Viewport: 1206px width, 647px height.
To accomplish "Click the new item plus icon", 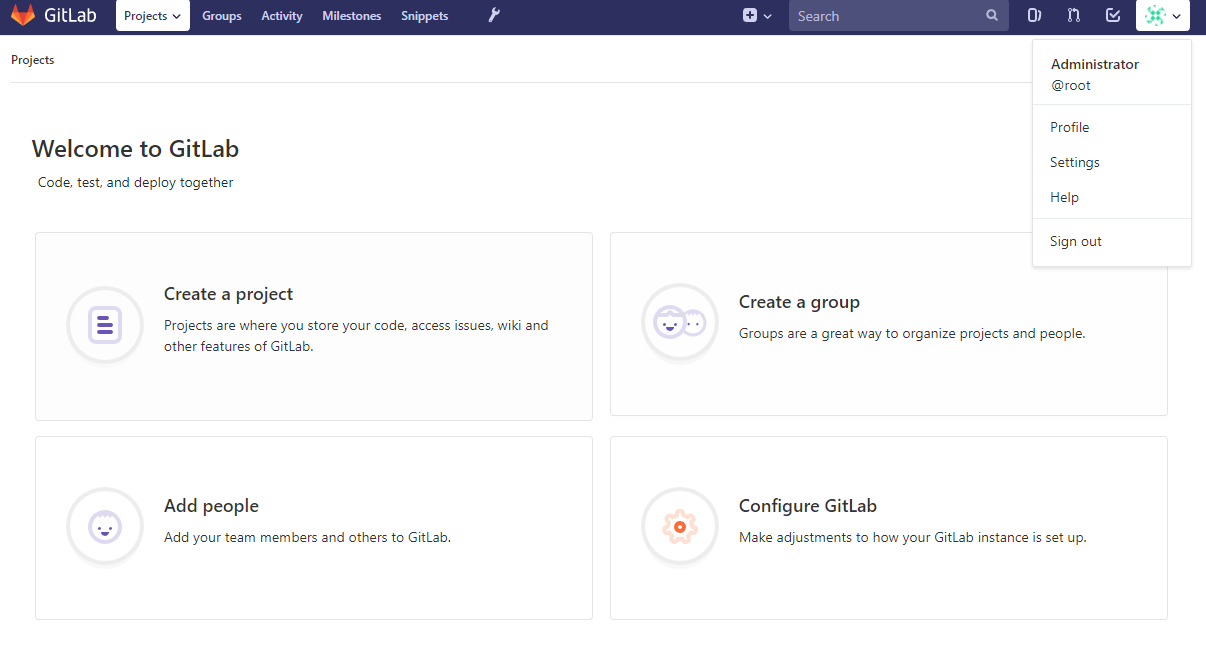I will [750, 16].
